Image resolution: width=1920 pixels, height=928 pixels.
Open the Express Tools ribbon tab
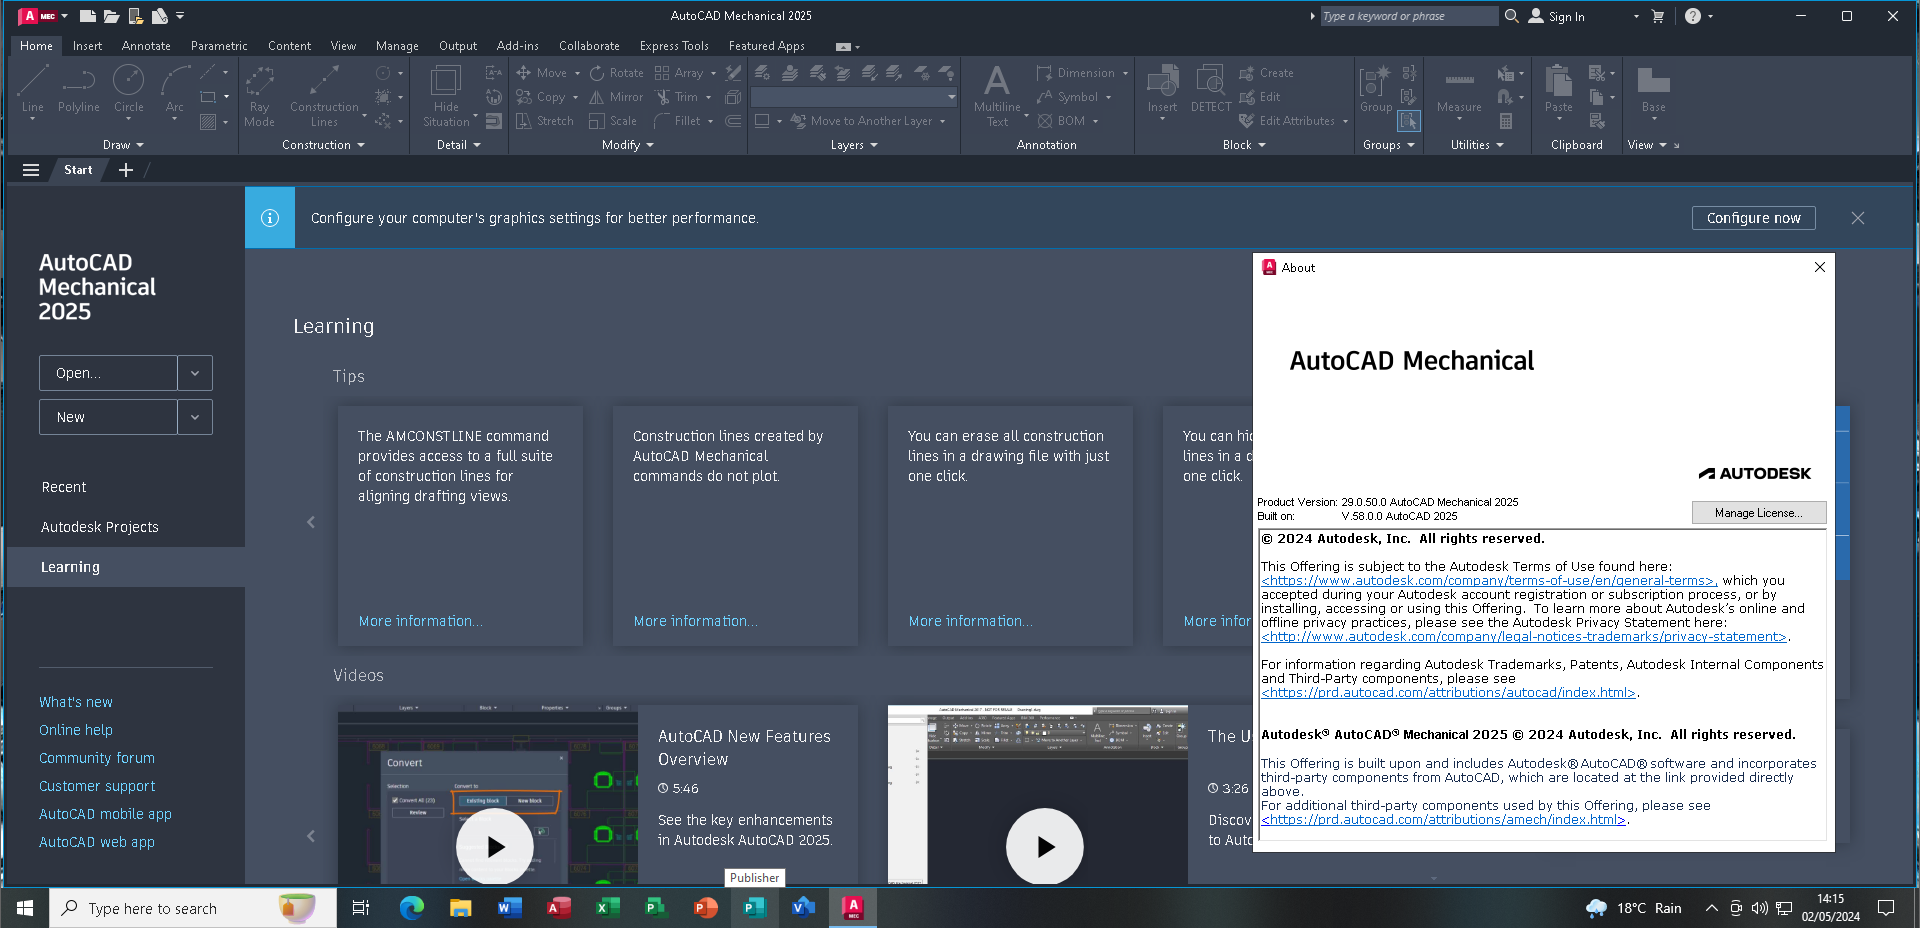click(674, 46)
